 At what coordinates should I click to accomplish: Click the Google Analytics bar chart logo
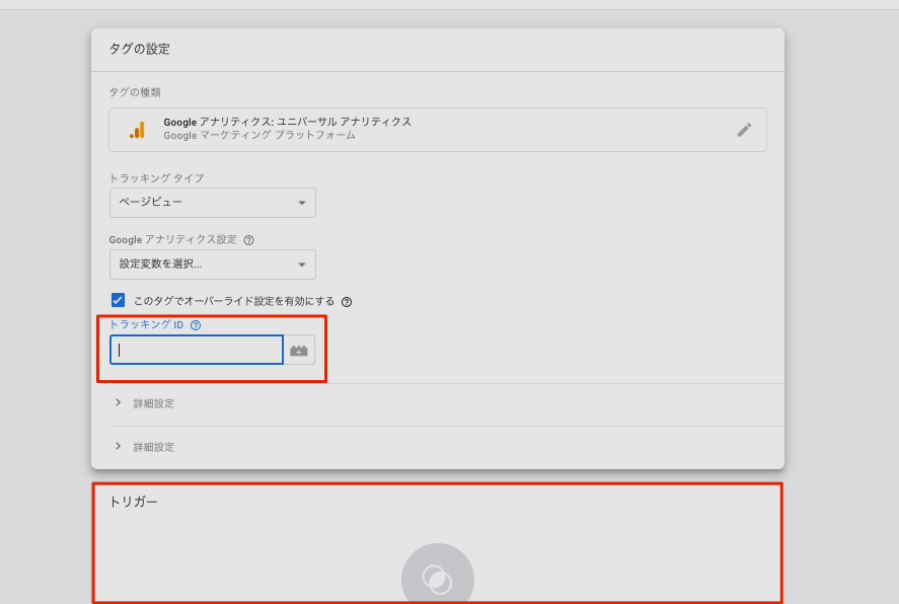click(137, 130)
